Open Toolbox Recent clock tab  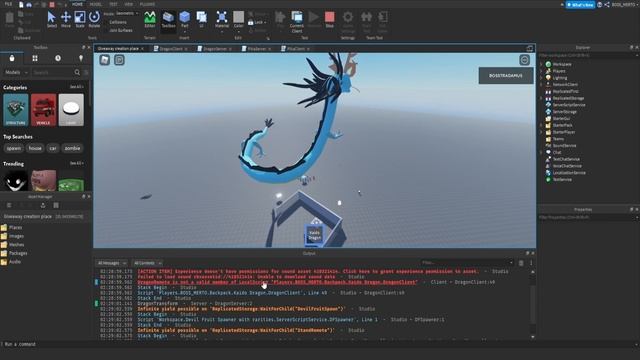(58, 58)
